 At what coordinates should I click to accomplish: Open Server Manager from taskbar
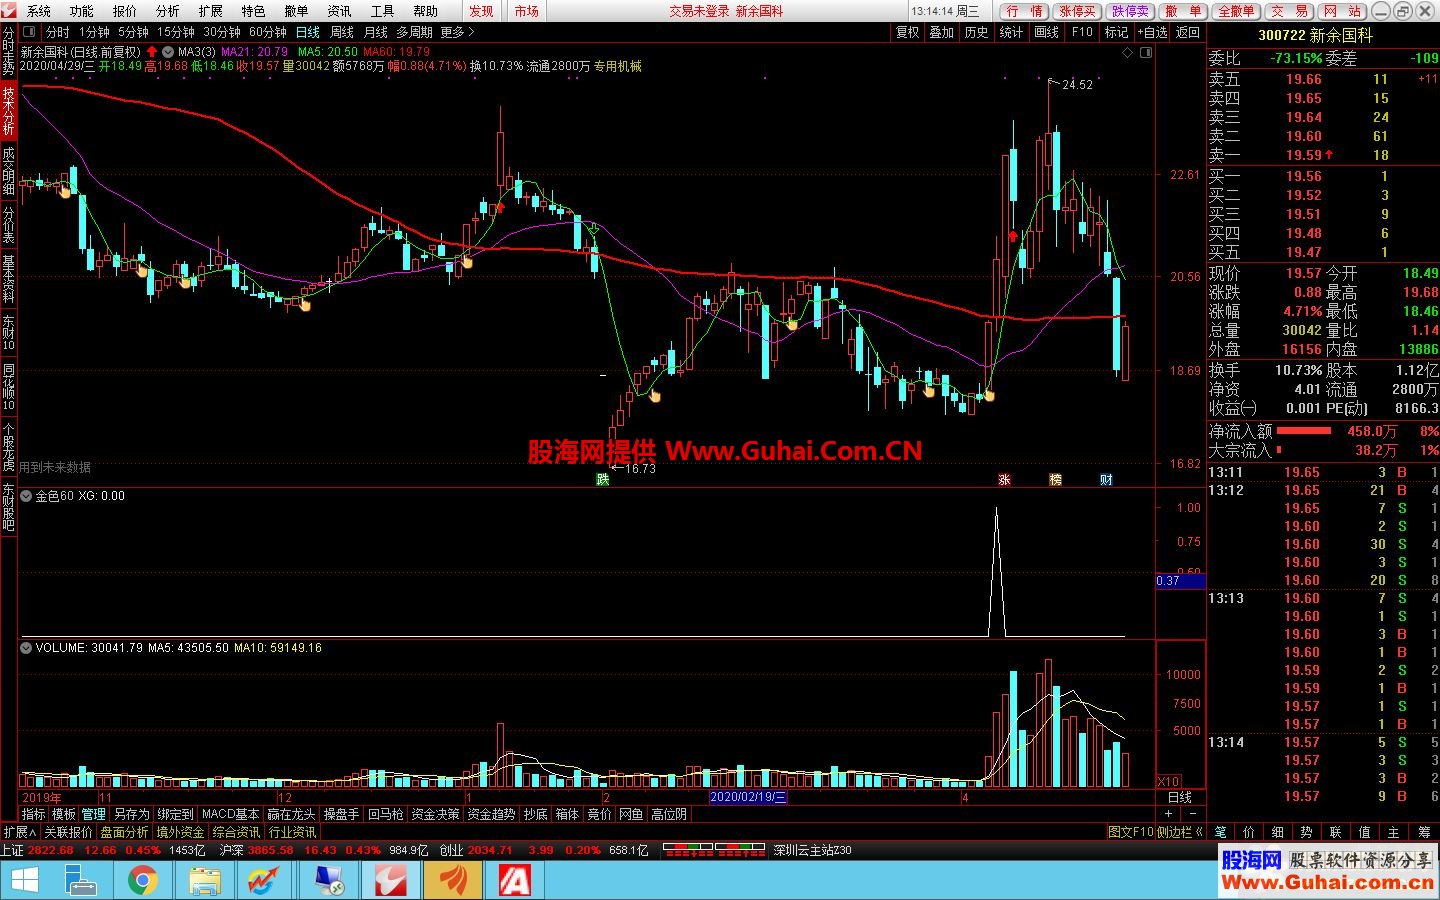(80, 881)
